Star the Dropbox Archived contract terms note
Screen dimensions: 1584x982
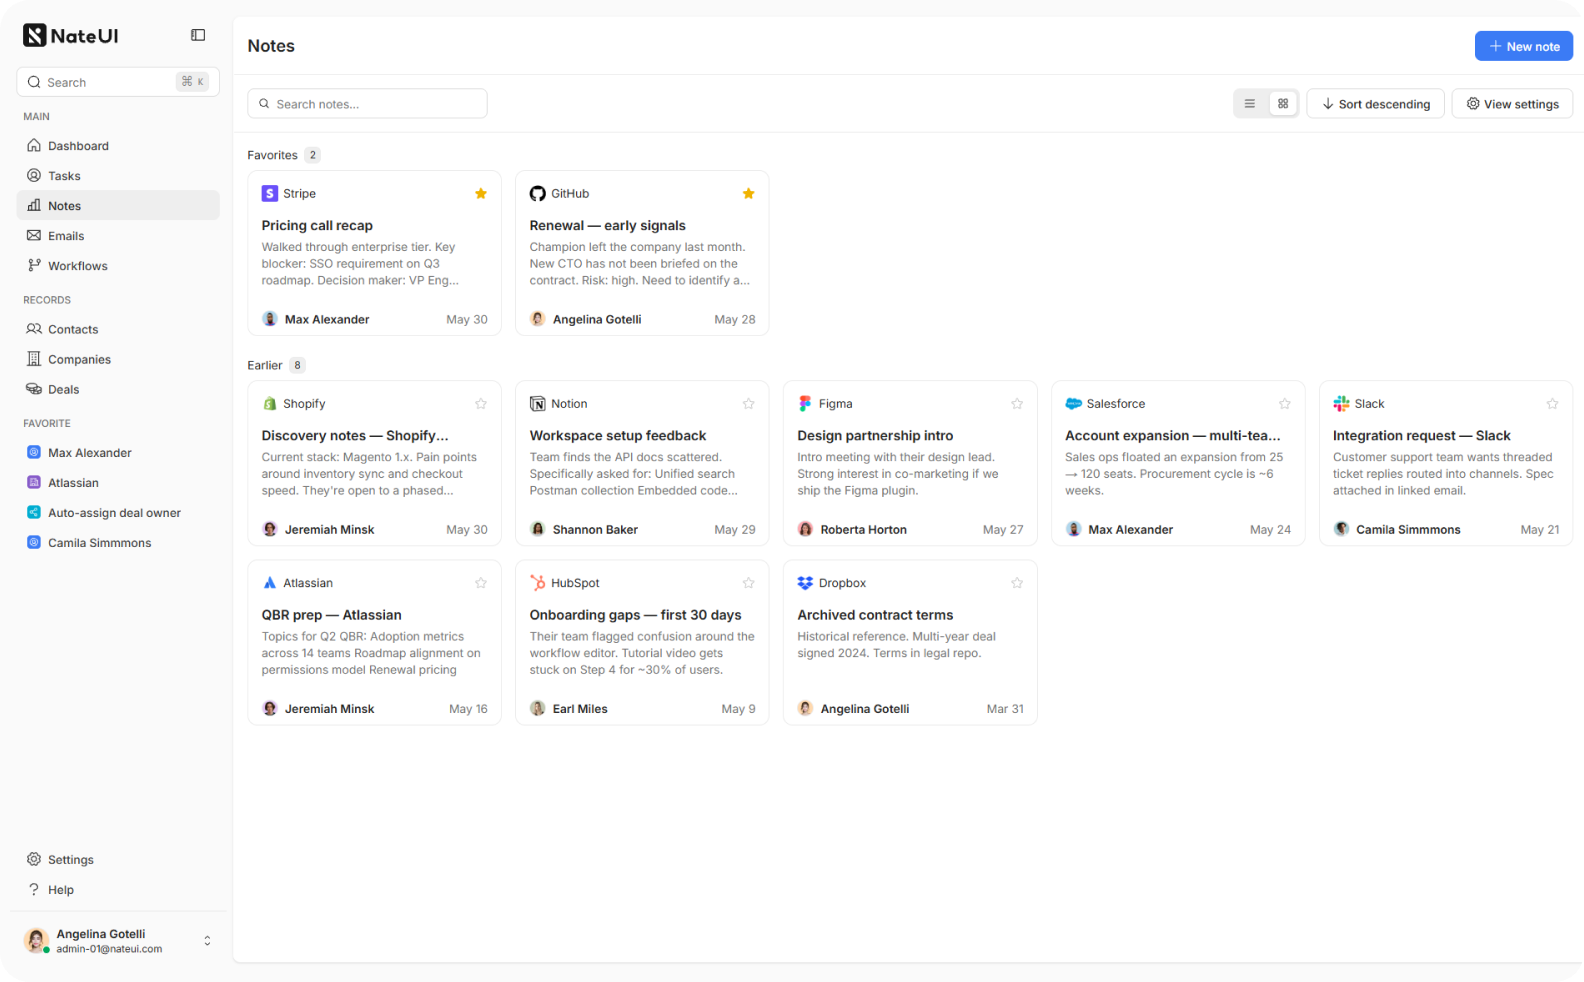pyautogui.click(x=1017, y=583)
